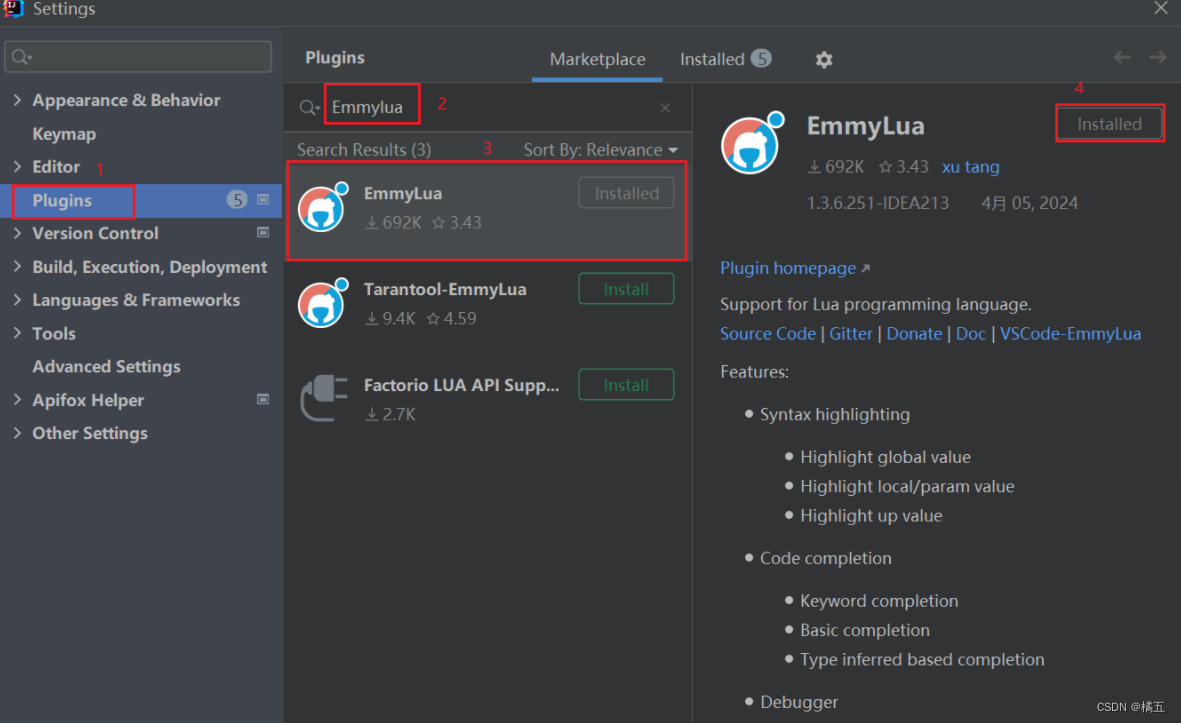Screen dimensions: 1181x723
Task: Select Keymap in the settings tree
Action: (x=64, y=134)
